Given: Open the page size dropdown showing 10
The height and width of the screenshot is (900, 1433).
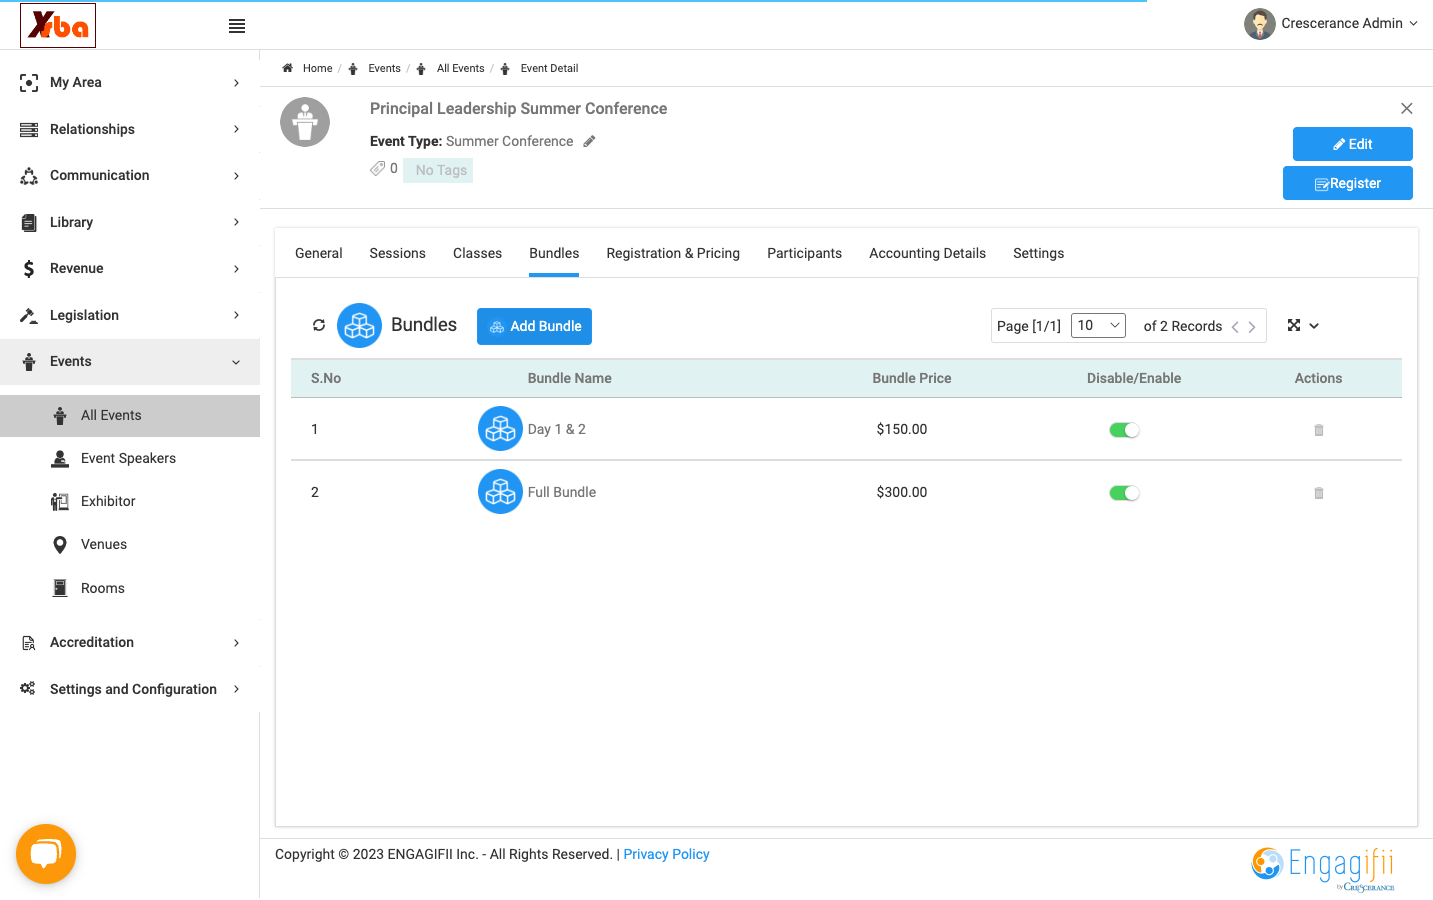Looking at the screenshot, I should (1098, 325).
